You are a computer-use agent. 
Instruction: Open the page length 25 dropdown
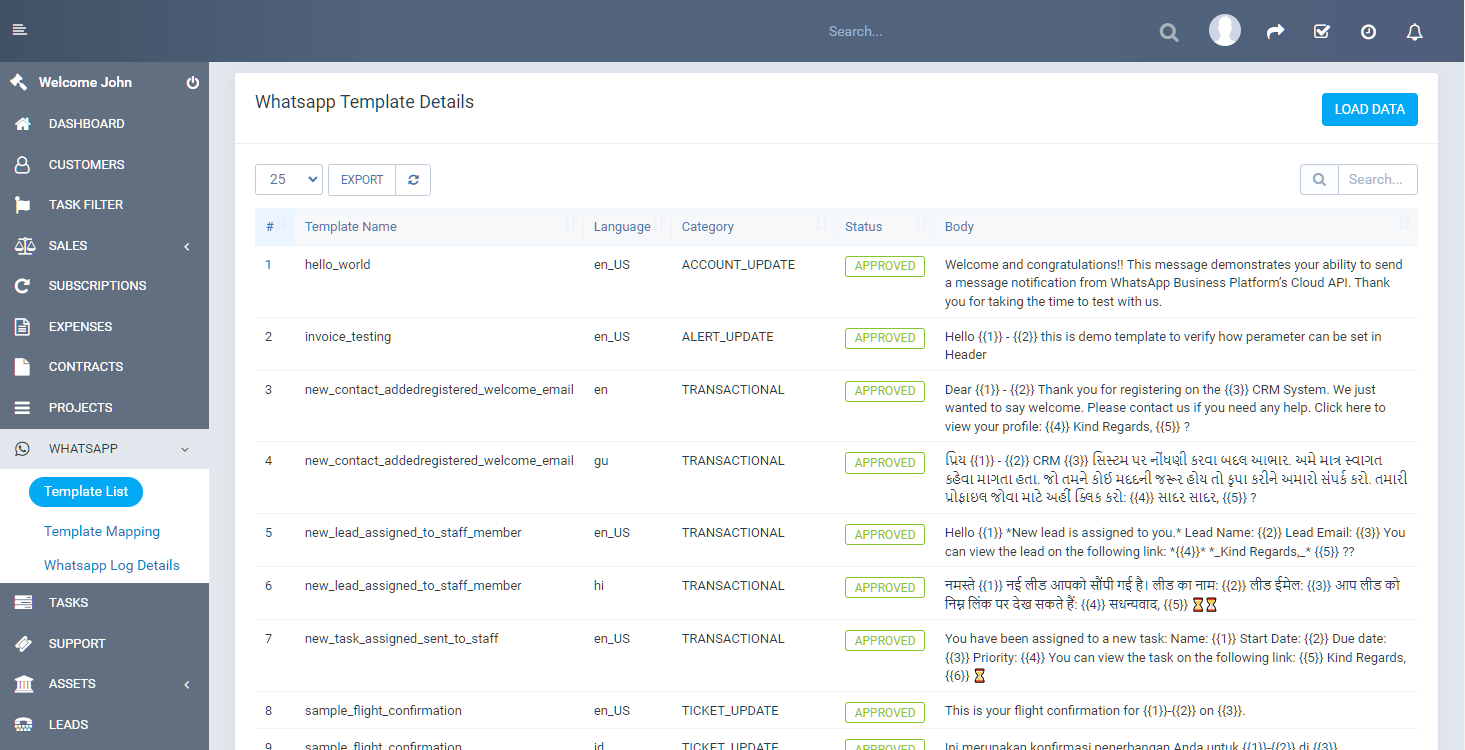point(289,180)
